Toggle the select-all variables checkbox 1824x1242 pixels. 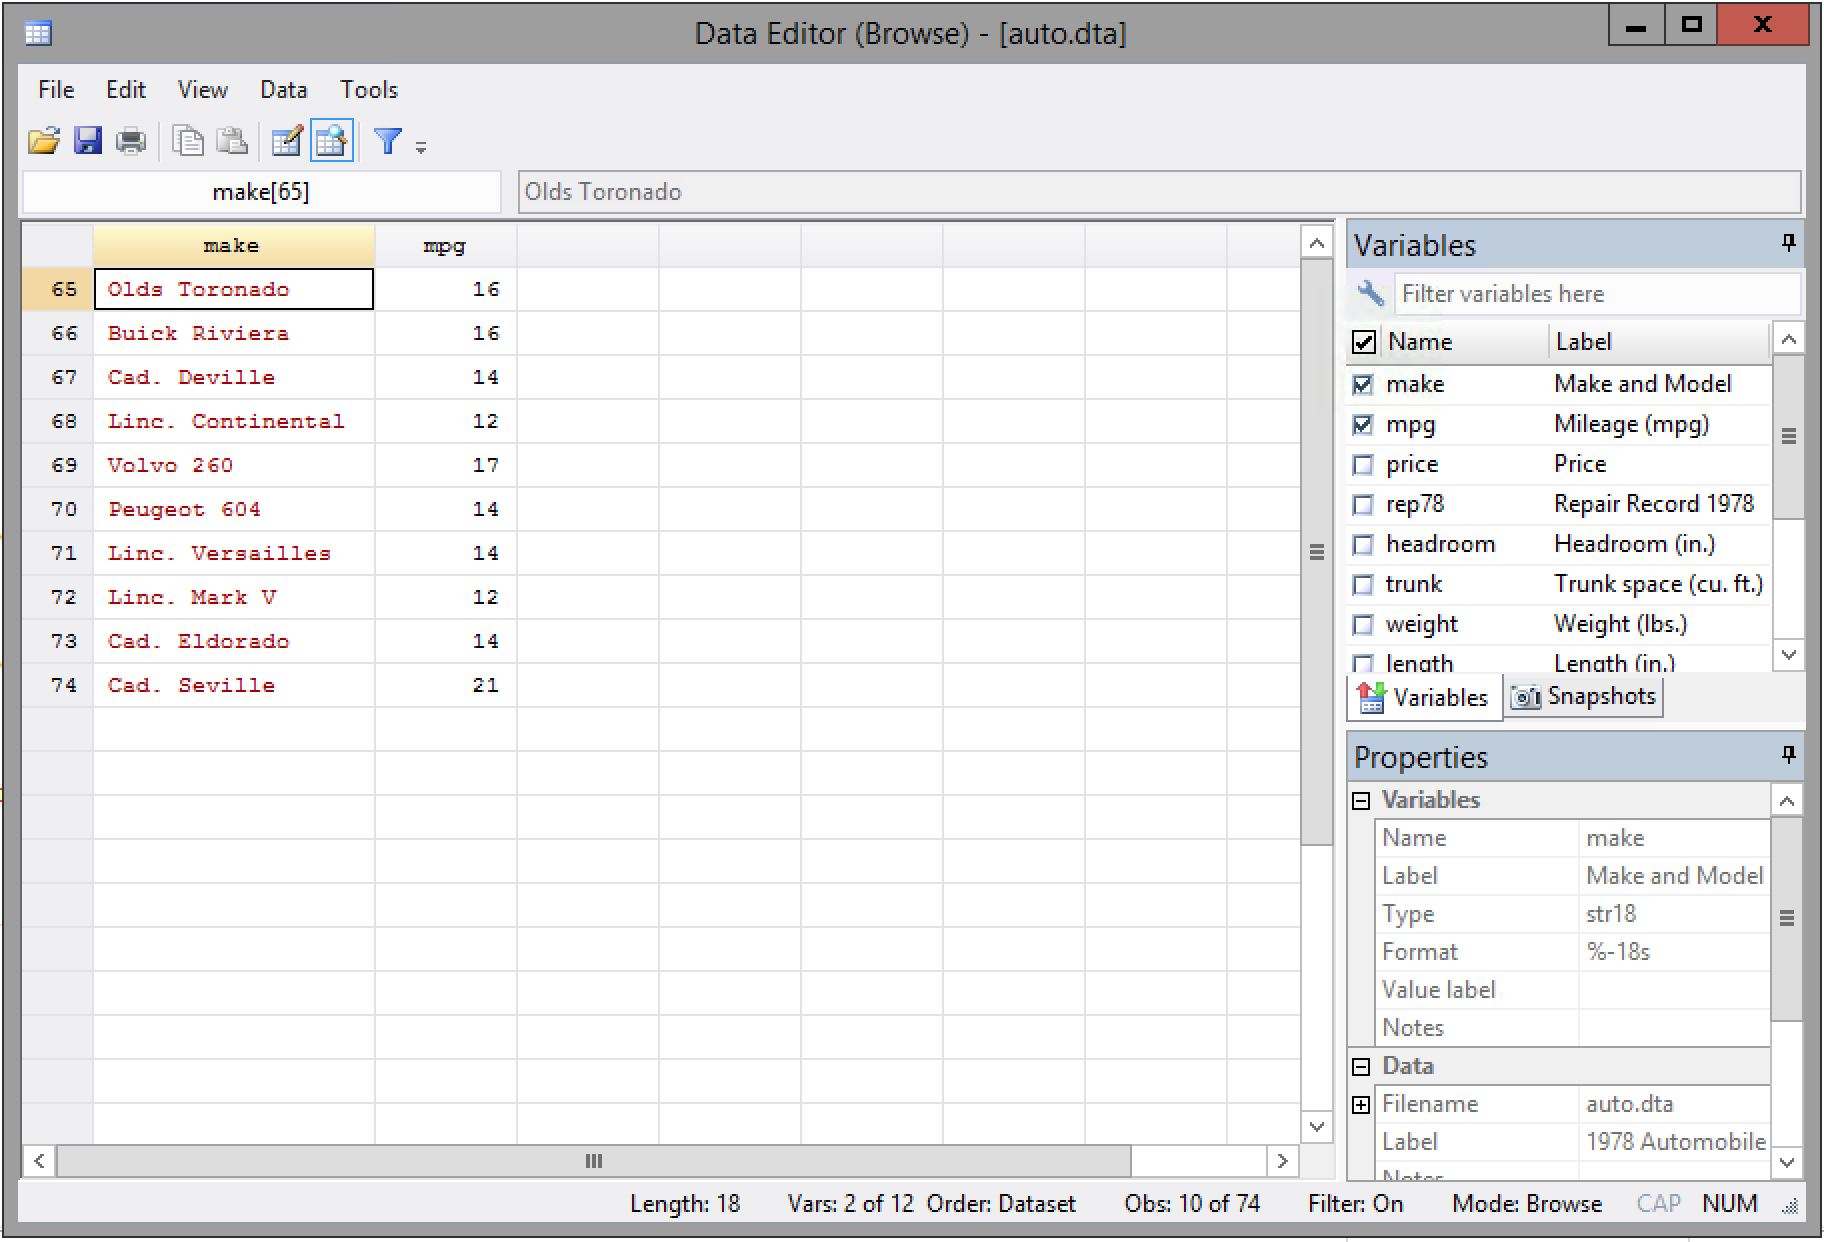click(x=1364, y=342)
